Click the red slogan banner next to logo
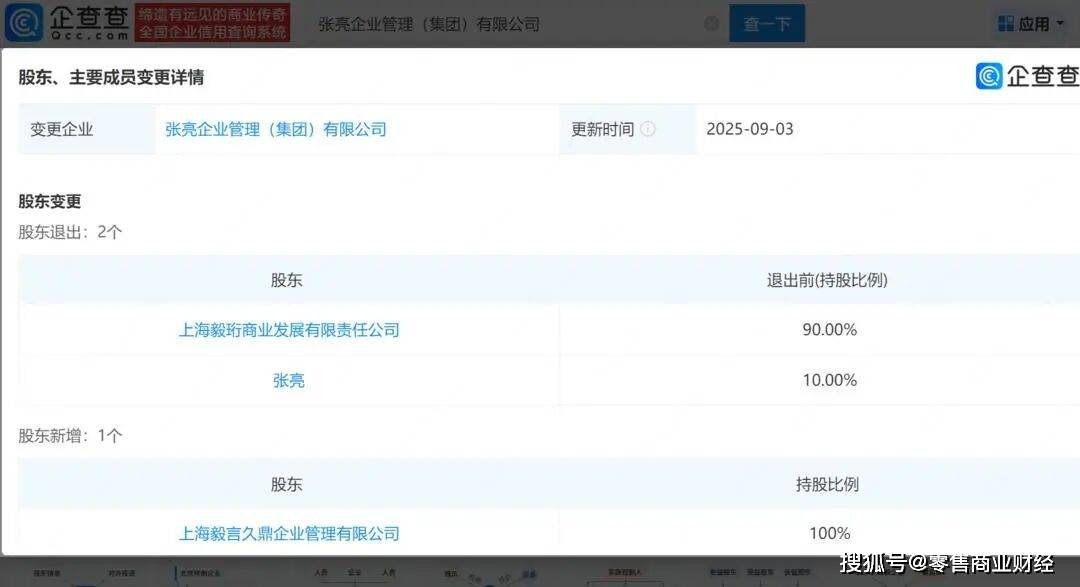Viewport: 1080px width, 587px height. (212, 23)
